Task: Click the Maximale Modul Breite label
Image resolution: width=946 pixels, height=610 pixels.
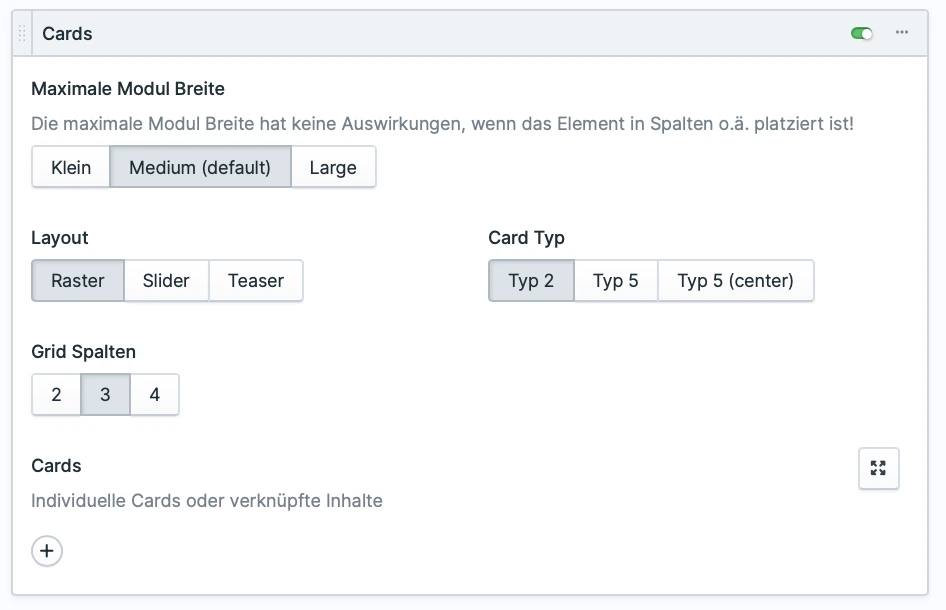Action: [x=128, y=89]
